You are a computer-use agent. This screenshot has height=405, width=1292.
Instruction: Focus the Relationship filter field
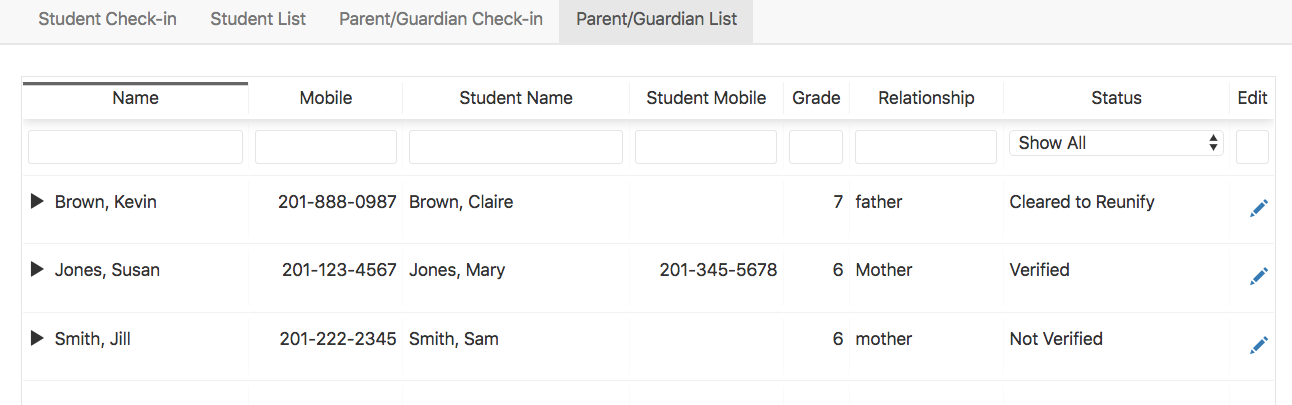pos(926,147)
